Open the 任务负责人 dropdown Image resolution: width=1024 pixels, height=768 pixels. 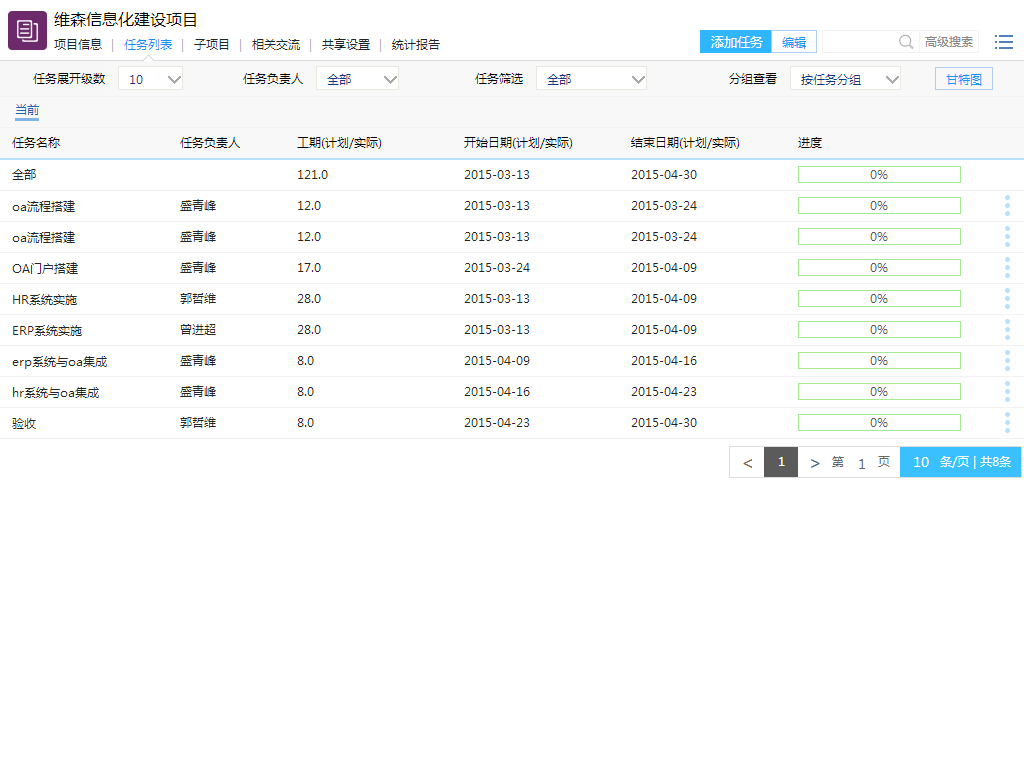[358, 79]
